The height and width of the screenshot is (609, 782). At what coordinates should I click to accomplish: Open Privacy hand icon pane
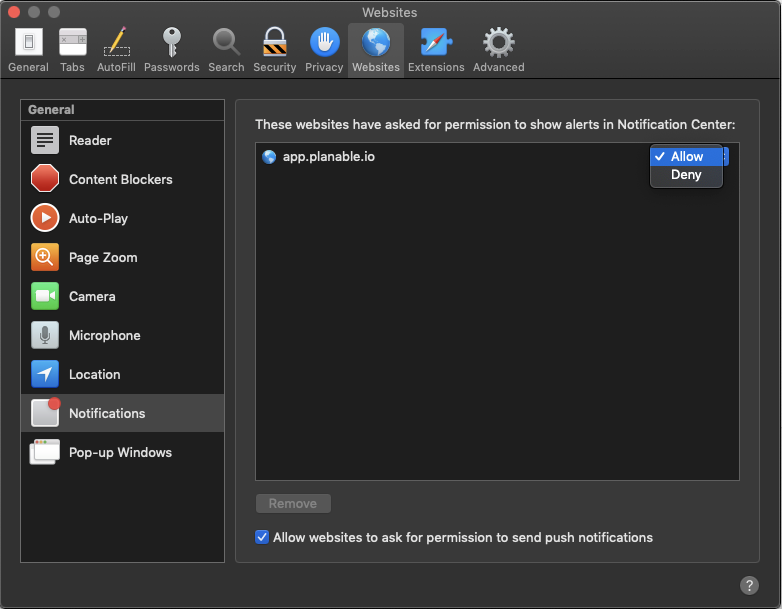[x=324, y=49]
